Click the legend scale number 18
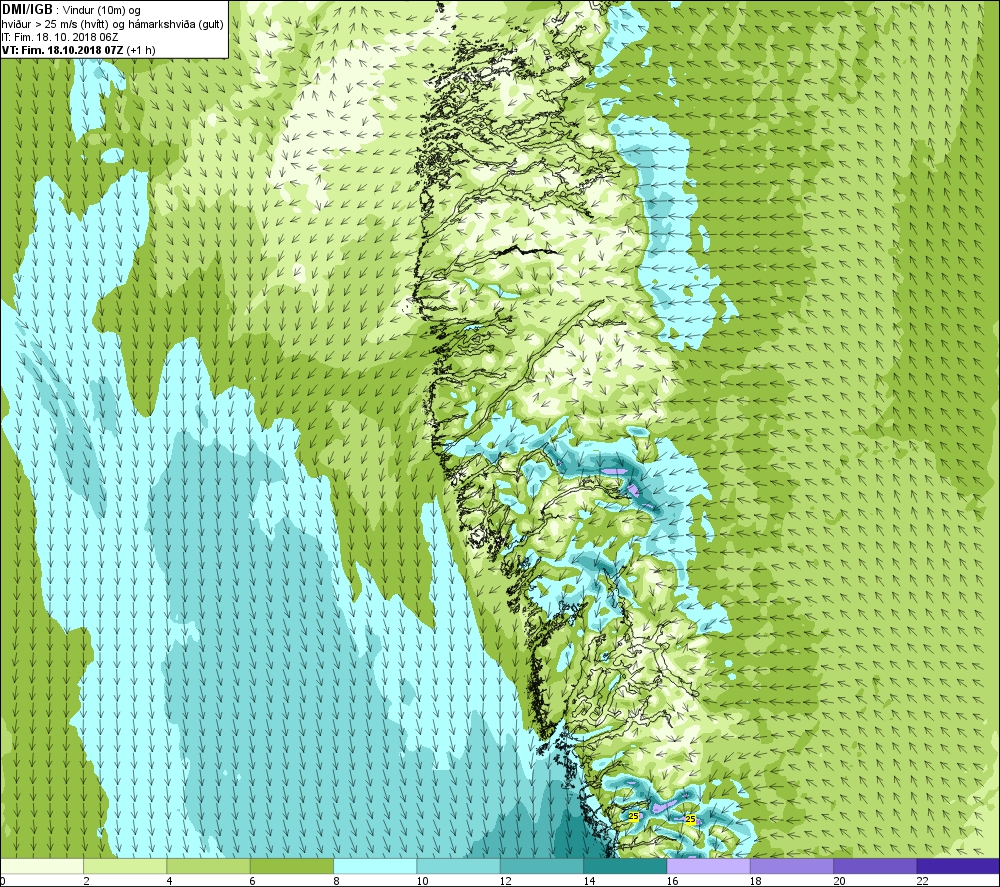Viewport: 1000px width, 887px height. coord(756,881)
